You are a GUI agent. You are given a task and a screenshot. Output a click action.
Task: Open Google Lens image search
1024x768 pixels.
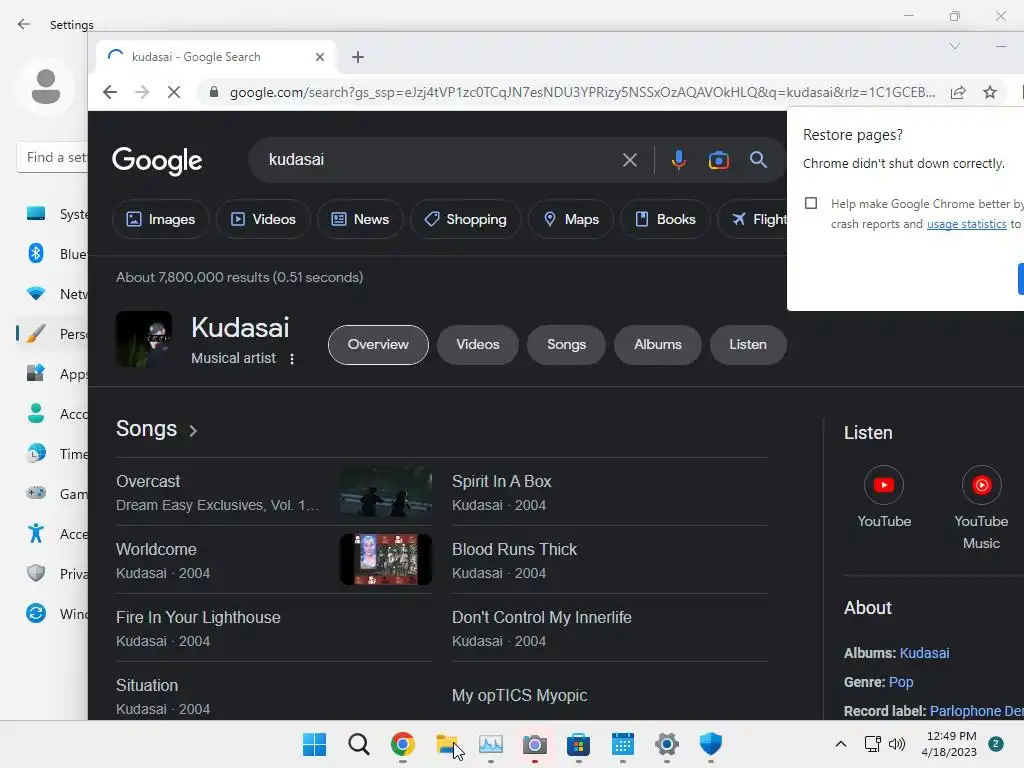coord(718,160)
